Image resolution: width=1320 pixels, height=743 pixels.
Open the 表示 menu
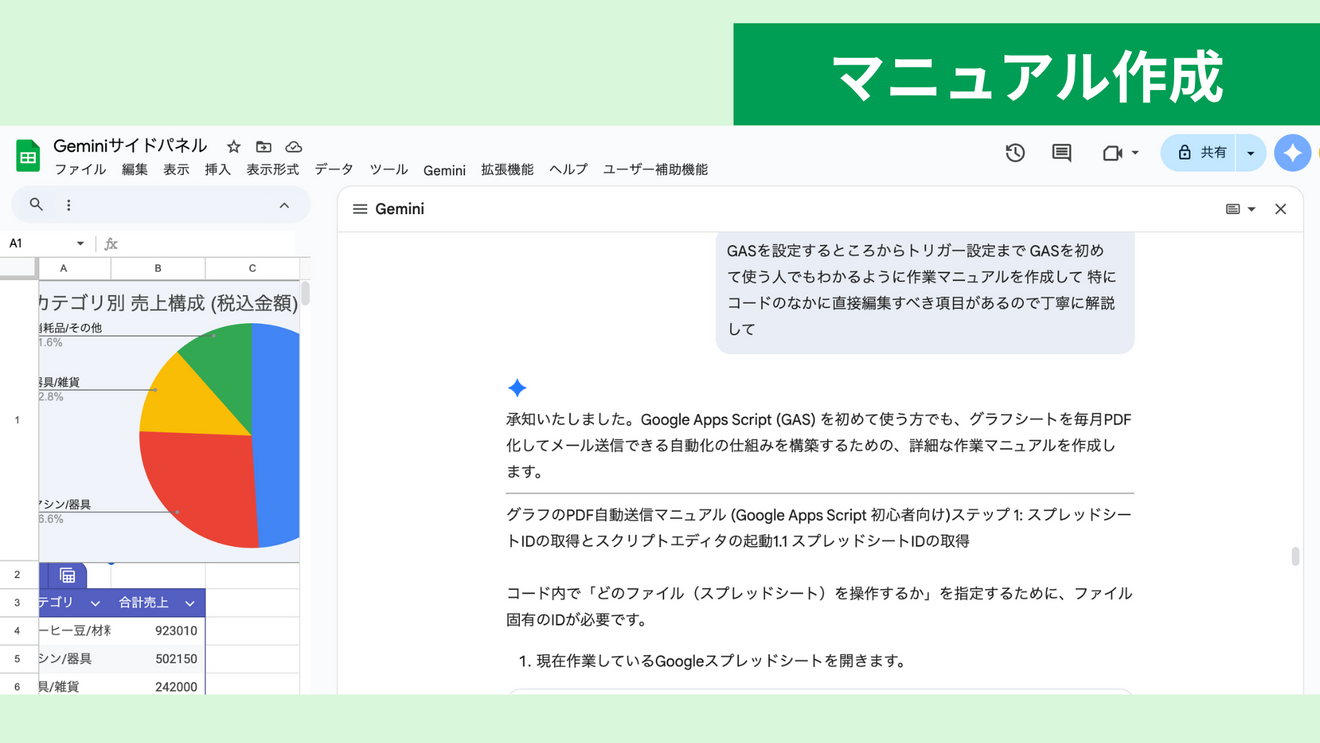(x=176, y=170)
